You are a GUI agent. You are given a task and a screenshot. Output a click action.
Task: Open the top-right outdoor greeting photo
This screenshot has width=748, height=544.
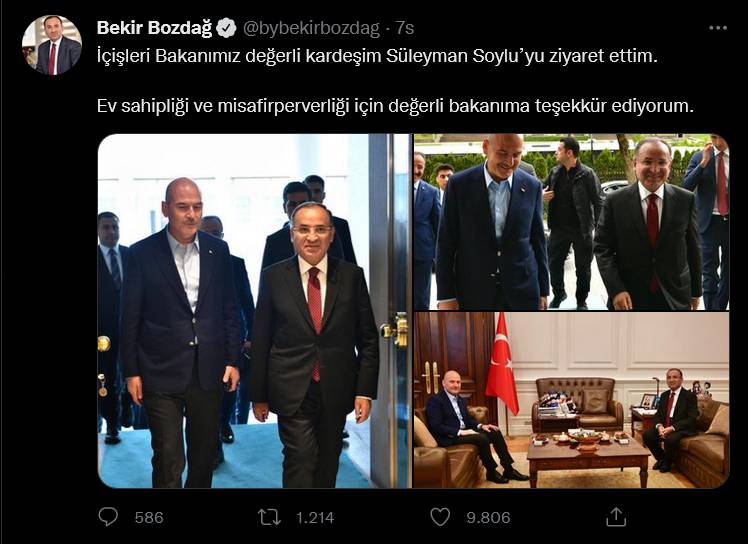coord(571,222)
